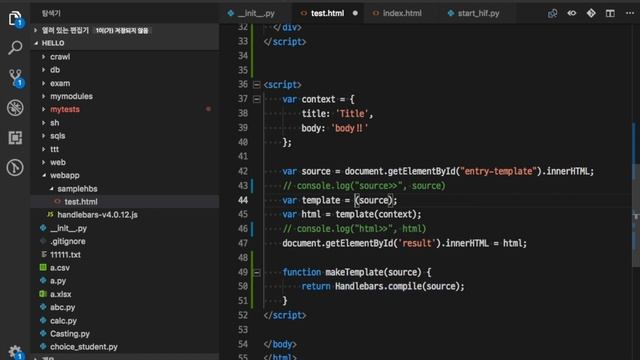Click the handlebars-v4.0.12.js JS file icon
The height and width of the screenshot is (360, 640).
coord(50,214)
